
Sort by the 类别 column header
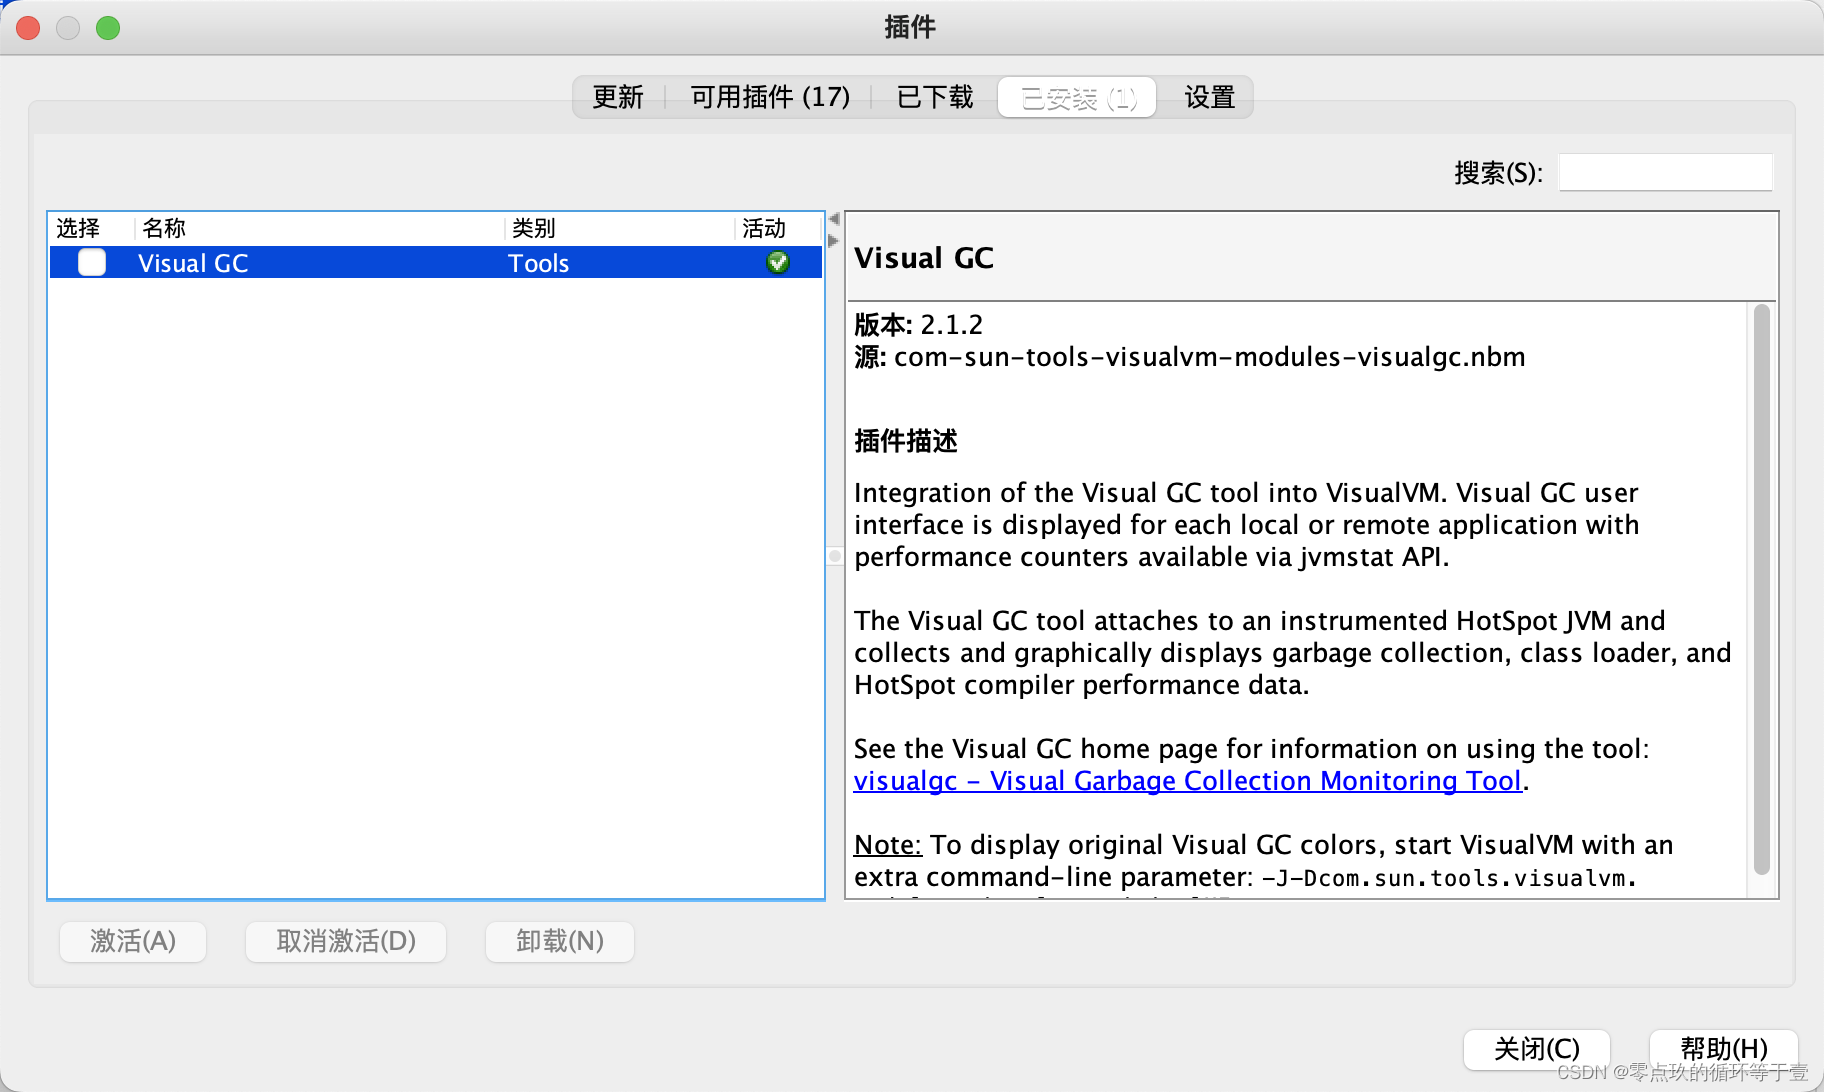[620, 228]
